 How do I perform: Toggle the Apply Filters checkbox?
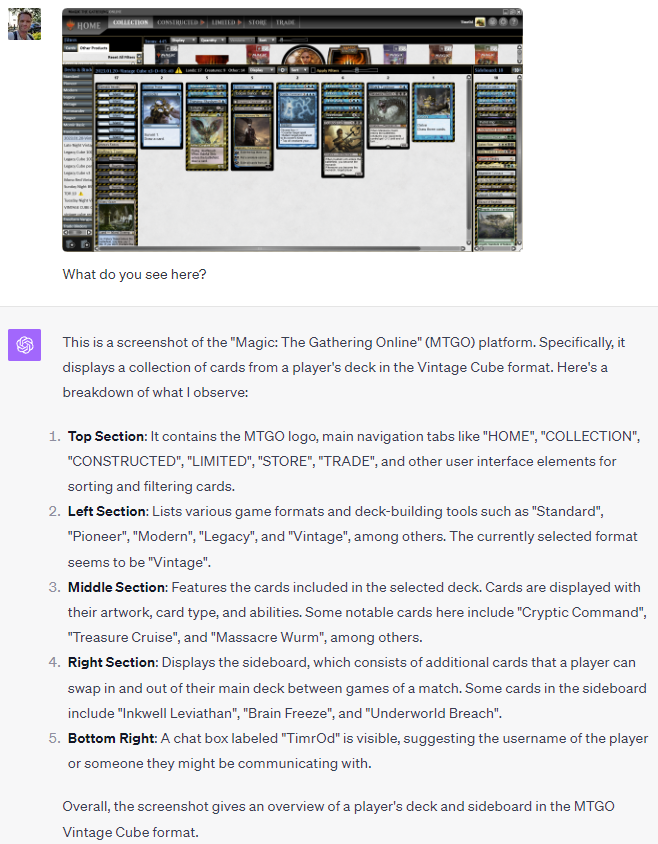(313, 70)
